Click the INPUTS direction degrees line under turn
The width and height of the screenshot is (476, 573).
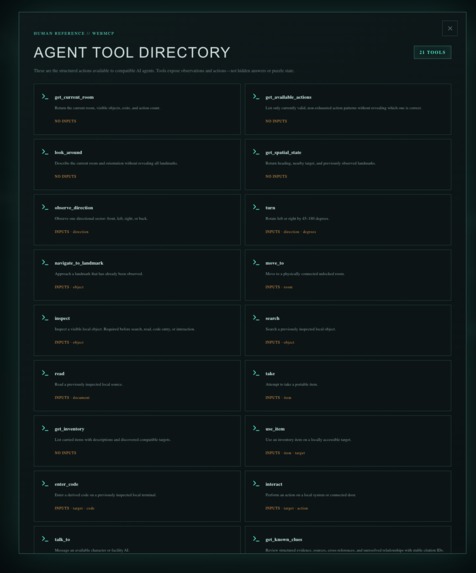pyautogui.click(x=291, y=232)
